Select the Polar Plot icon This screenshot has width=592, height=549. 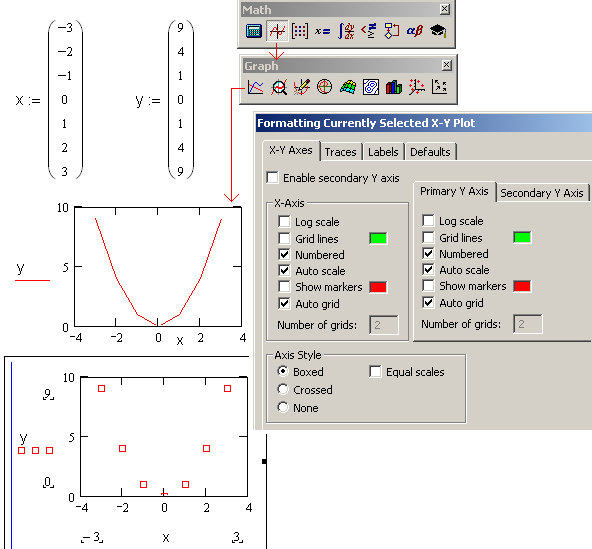pyautogui.click(x=324, y=87)
